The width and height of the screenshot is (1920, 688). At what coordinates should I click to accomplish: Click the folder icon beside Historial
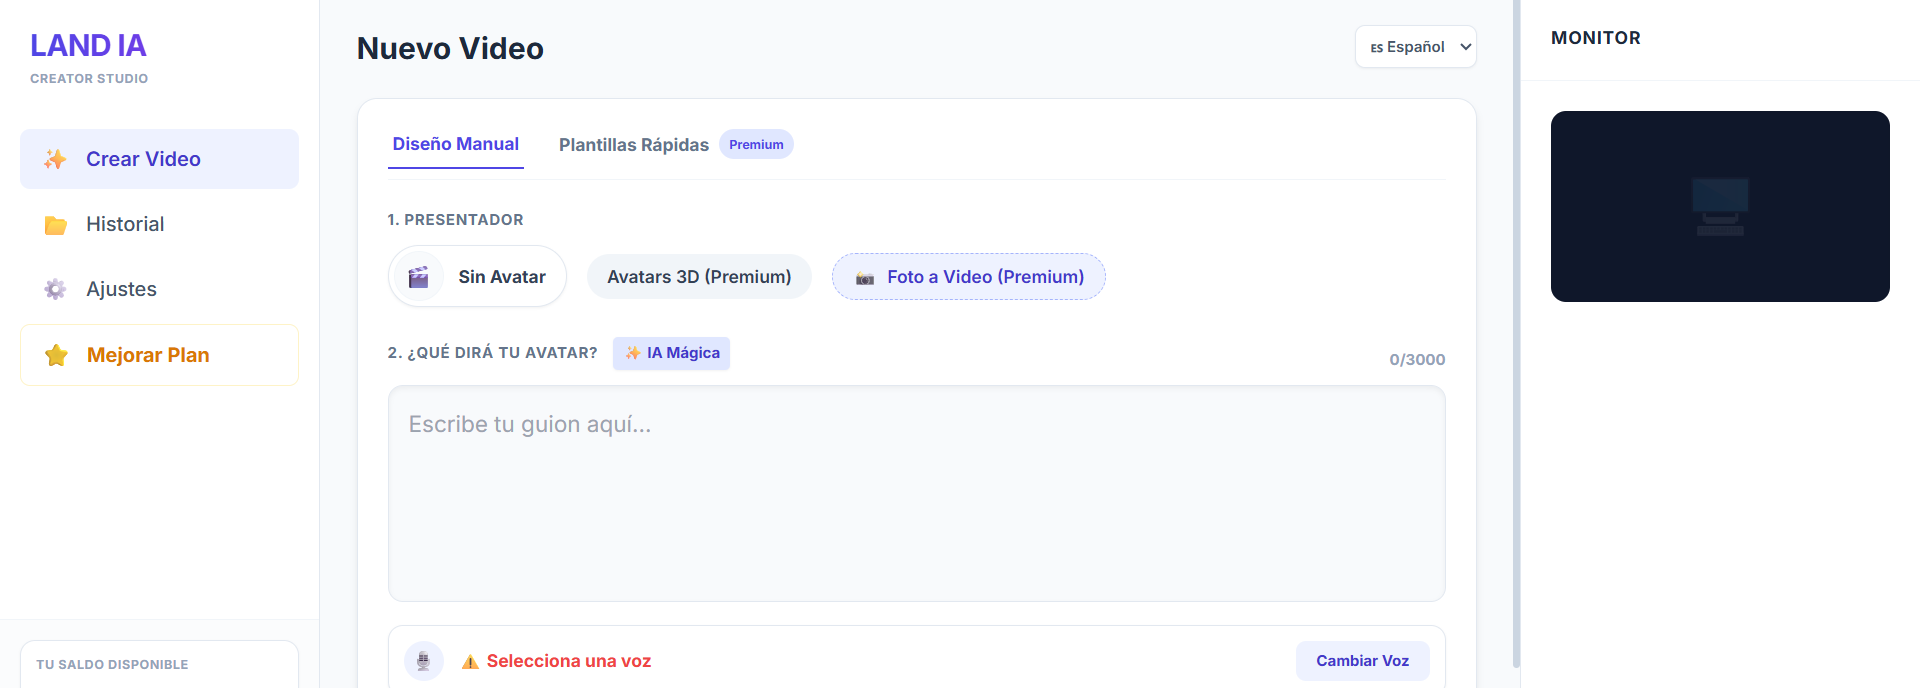55,225
